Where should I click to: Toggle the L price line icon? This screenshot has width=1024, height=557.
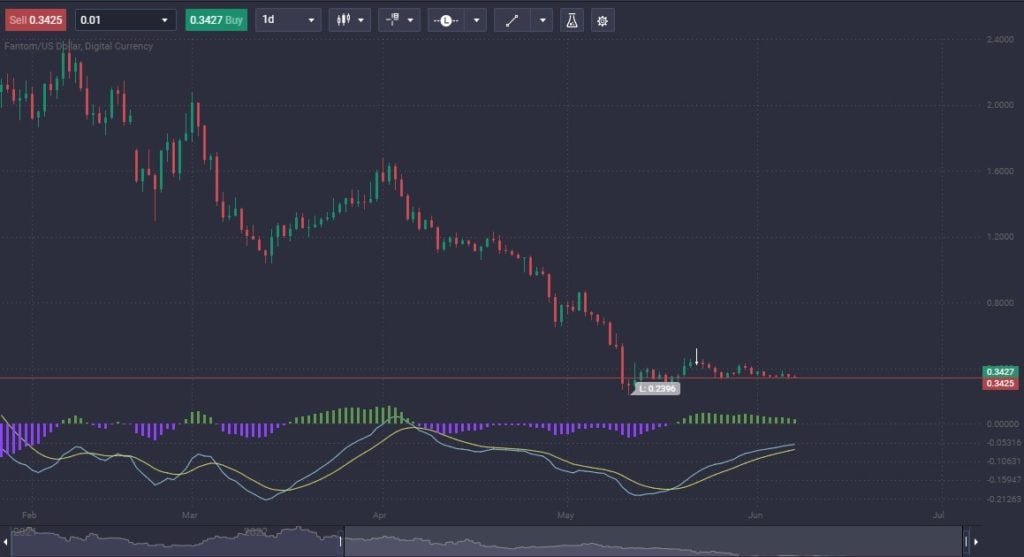point(446,20)
